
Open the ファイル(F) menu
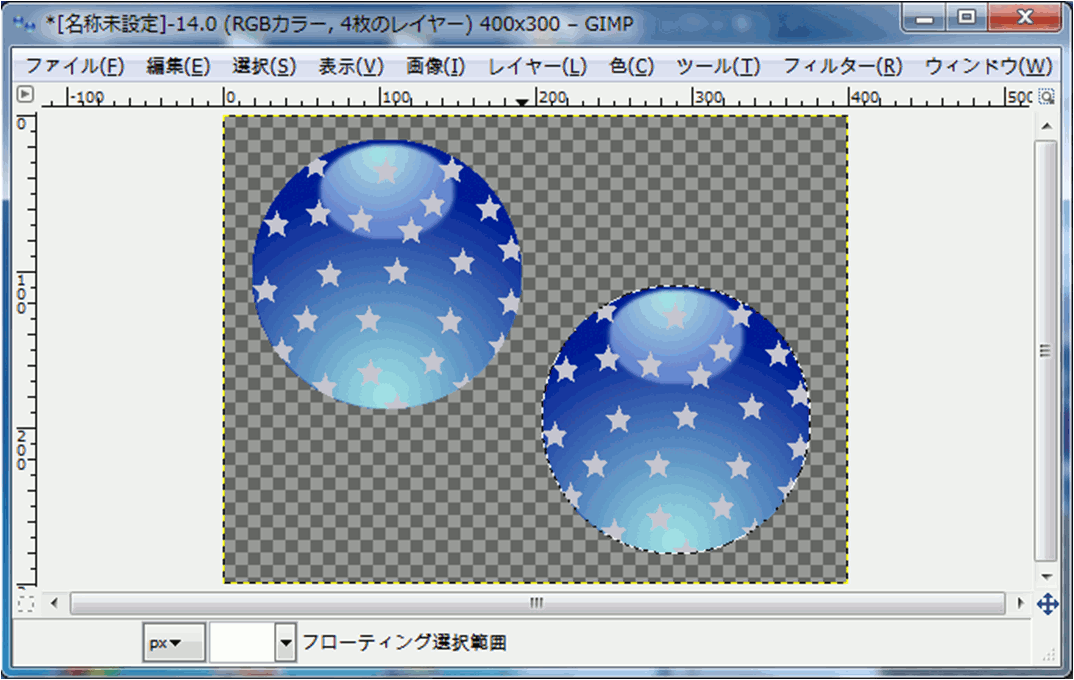click(74, 67)
